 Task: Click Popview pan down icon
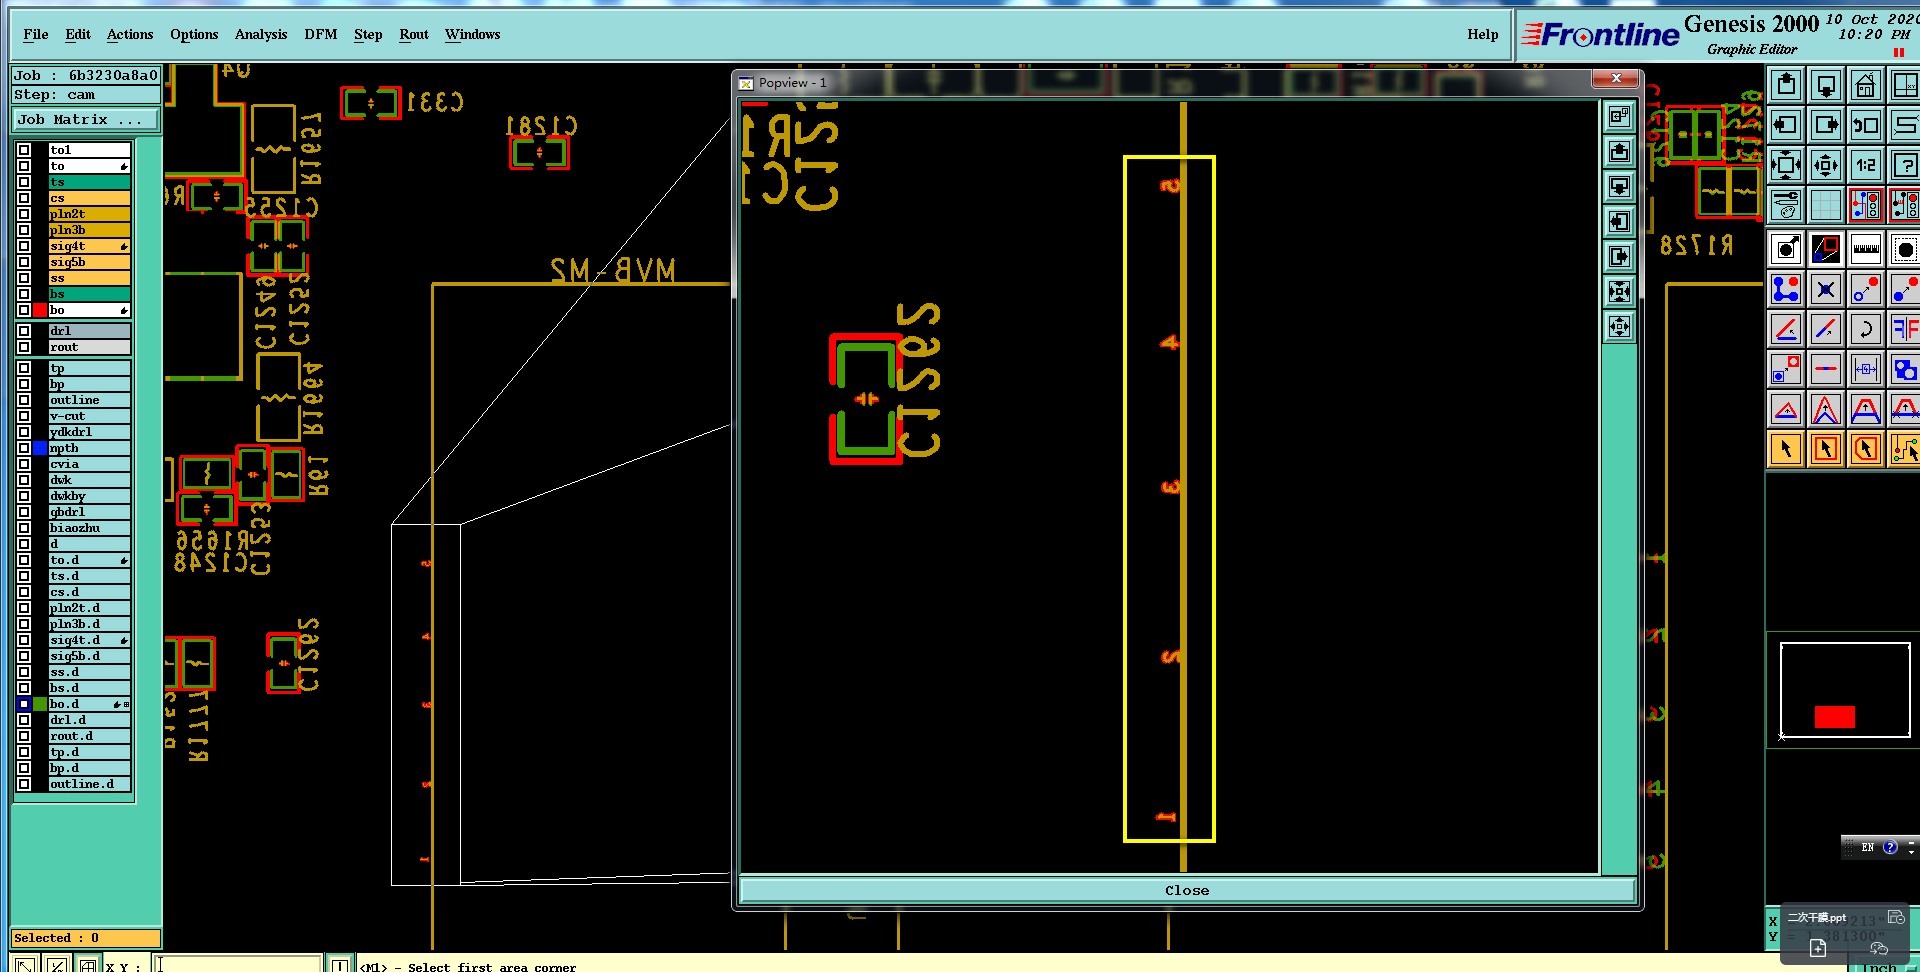coord(1620,187)
